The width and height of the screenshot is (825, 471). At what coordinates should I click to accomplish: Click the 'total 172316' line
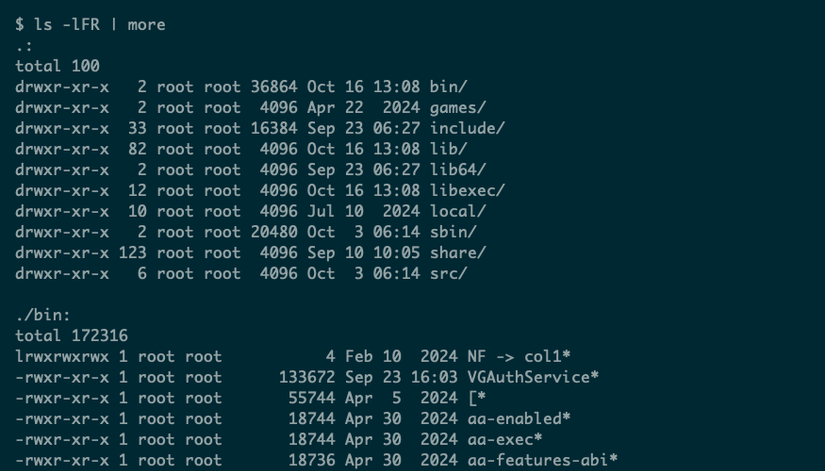click(72, 336)
